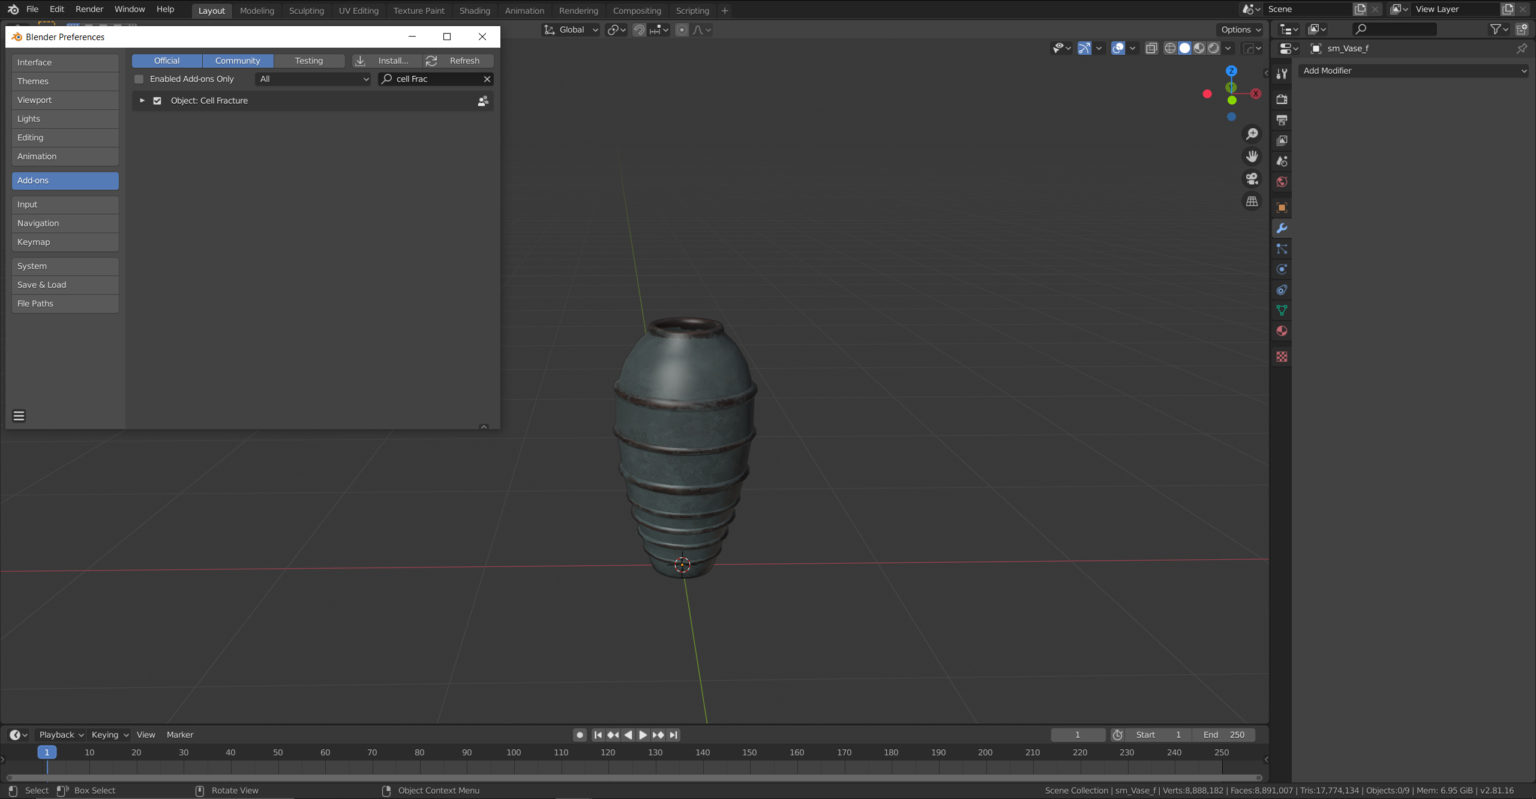Switch to Render Properties camera icon
The image size is (1536, 799).
point(1281,98)
